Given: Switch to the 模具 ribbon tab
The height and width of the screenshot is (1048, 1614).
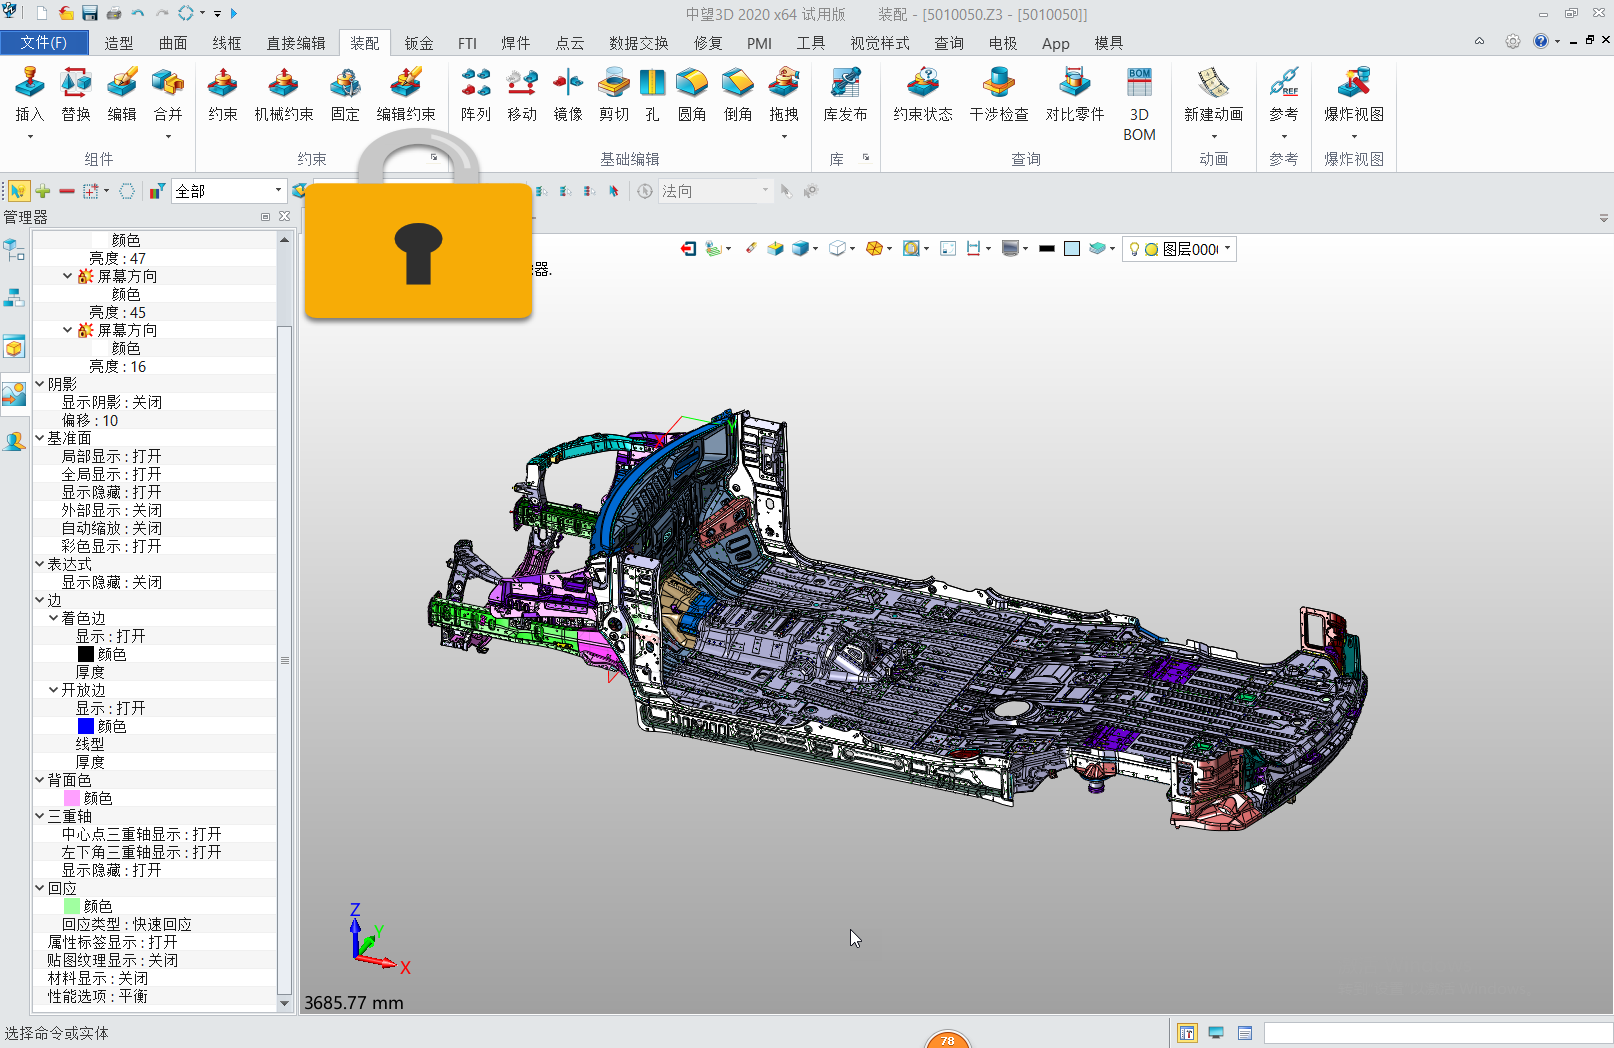Looking at the screenshot, I should point(1109,43).
